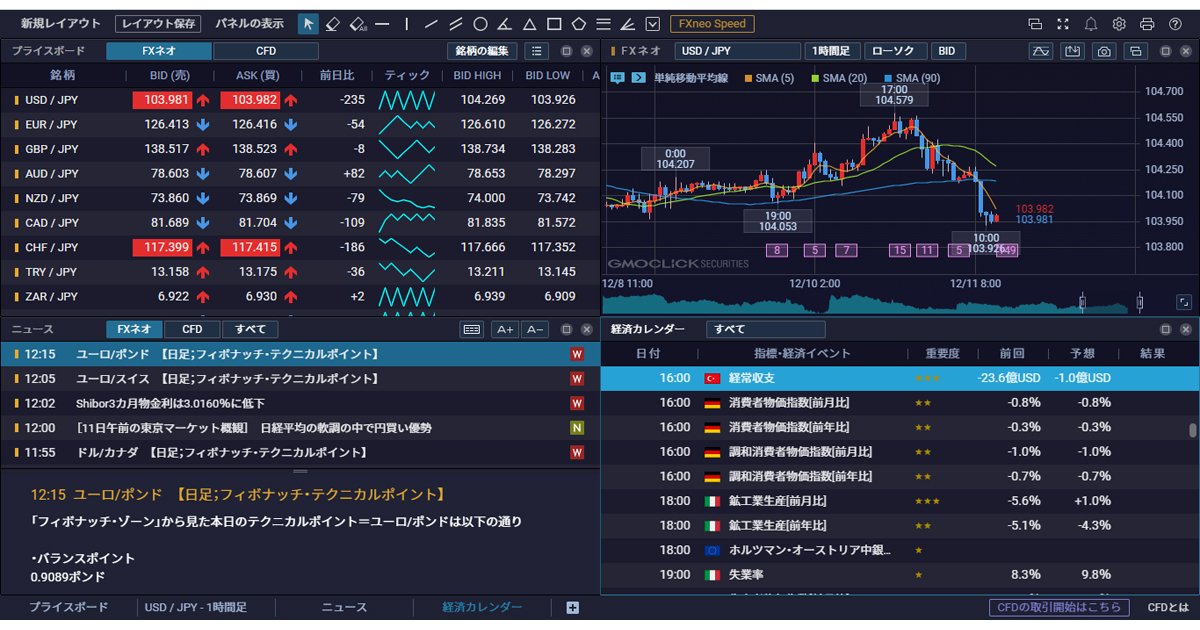Switch to the CFD tab on the price board
1200x630 pixels.
pos(265,49)
